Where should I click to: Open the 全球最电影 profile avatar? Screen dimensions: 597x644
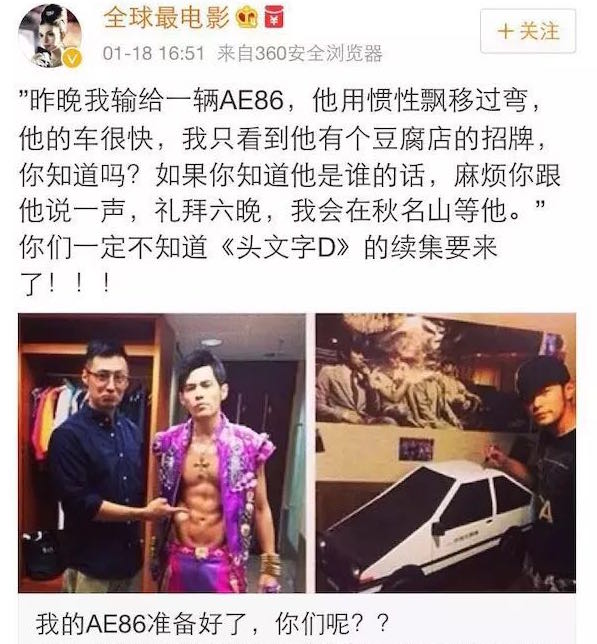pyautogui.click(x=49, y=35)
